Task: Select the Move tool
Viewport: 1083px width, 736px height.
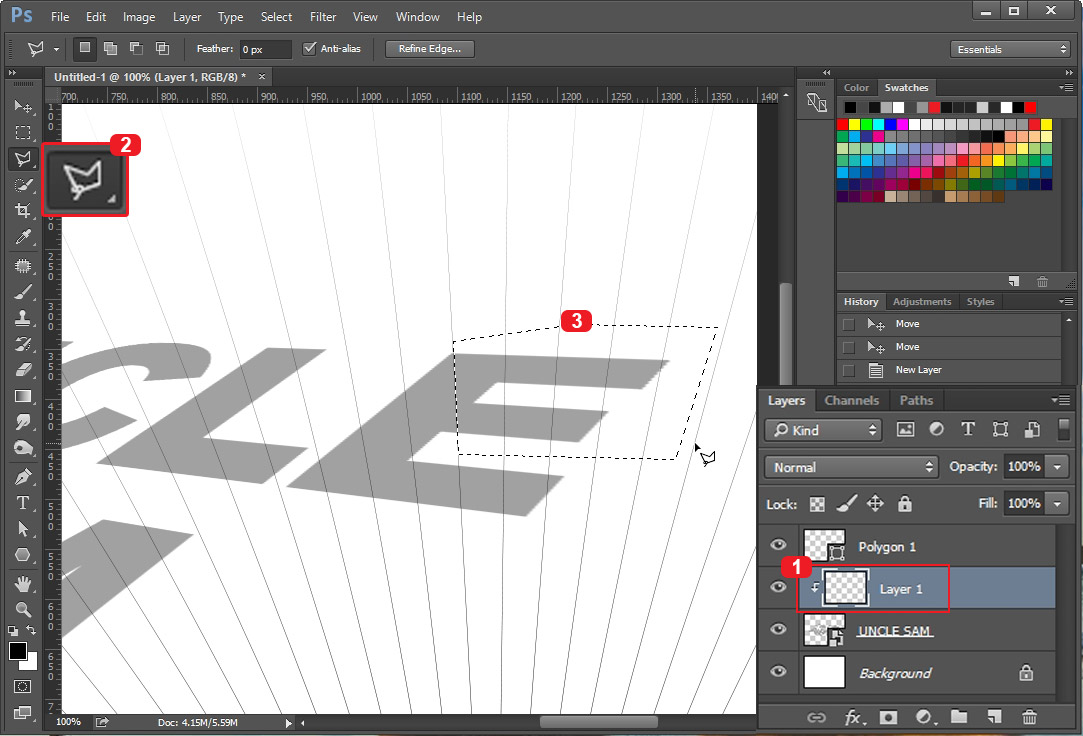Action: 22,107
